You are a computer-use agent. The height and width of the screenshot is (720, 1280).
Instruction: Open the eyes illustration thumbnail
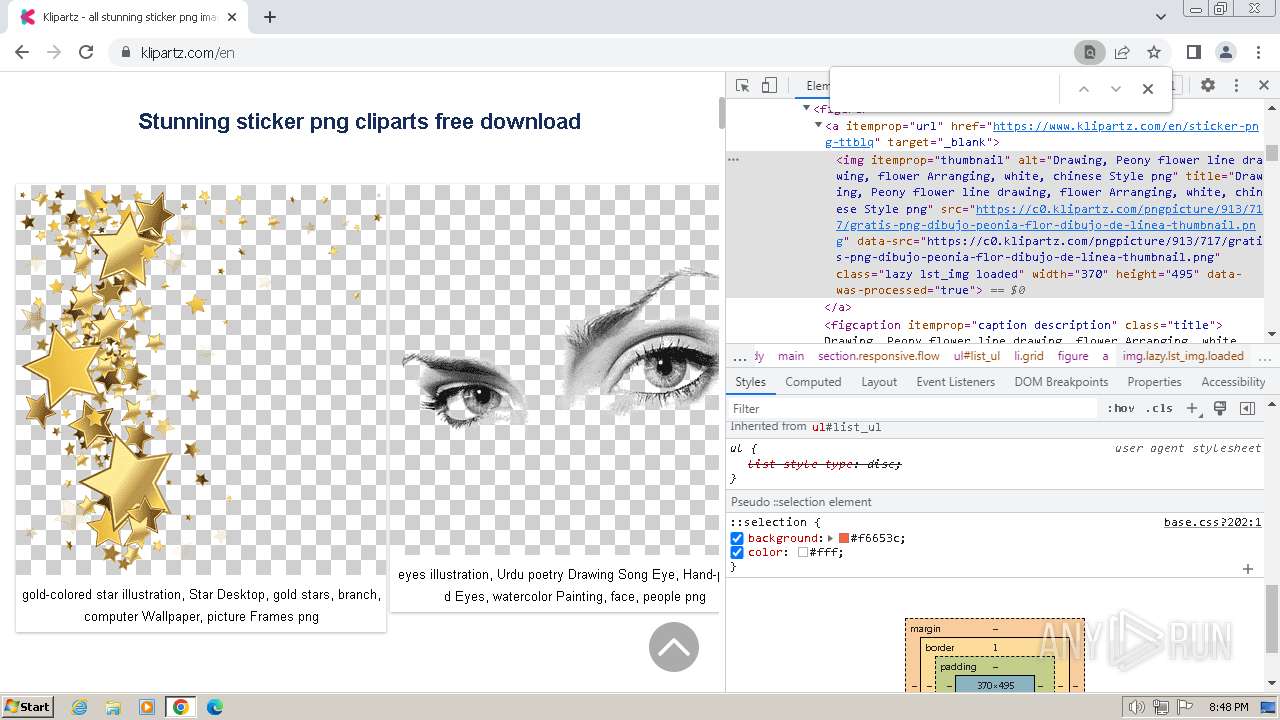pyautogui.click(x=554, y=370)
